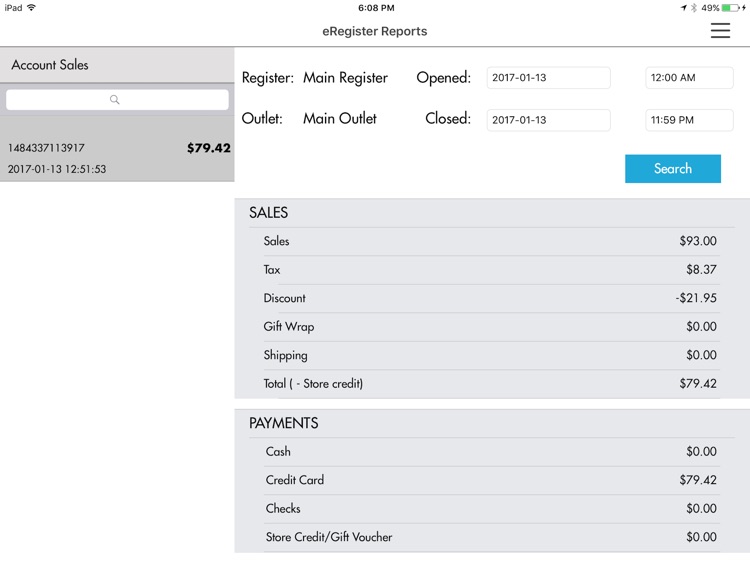Tap the Credit Card payment row
750x562 pixels.
point(490,480)
